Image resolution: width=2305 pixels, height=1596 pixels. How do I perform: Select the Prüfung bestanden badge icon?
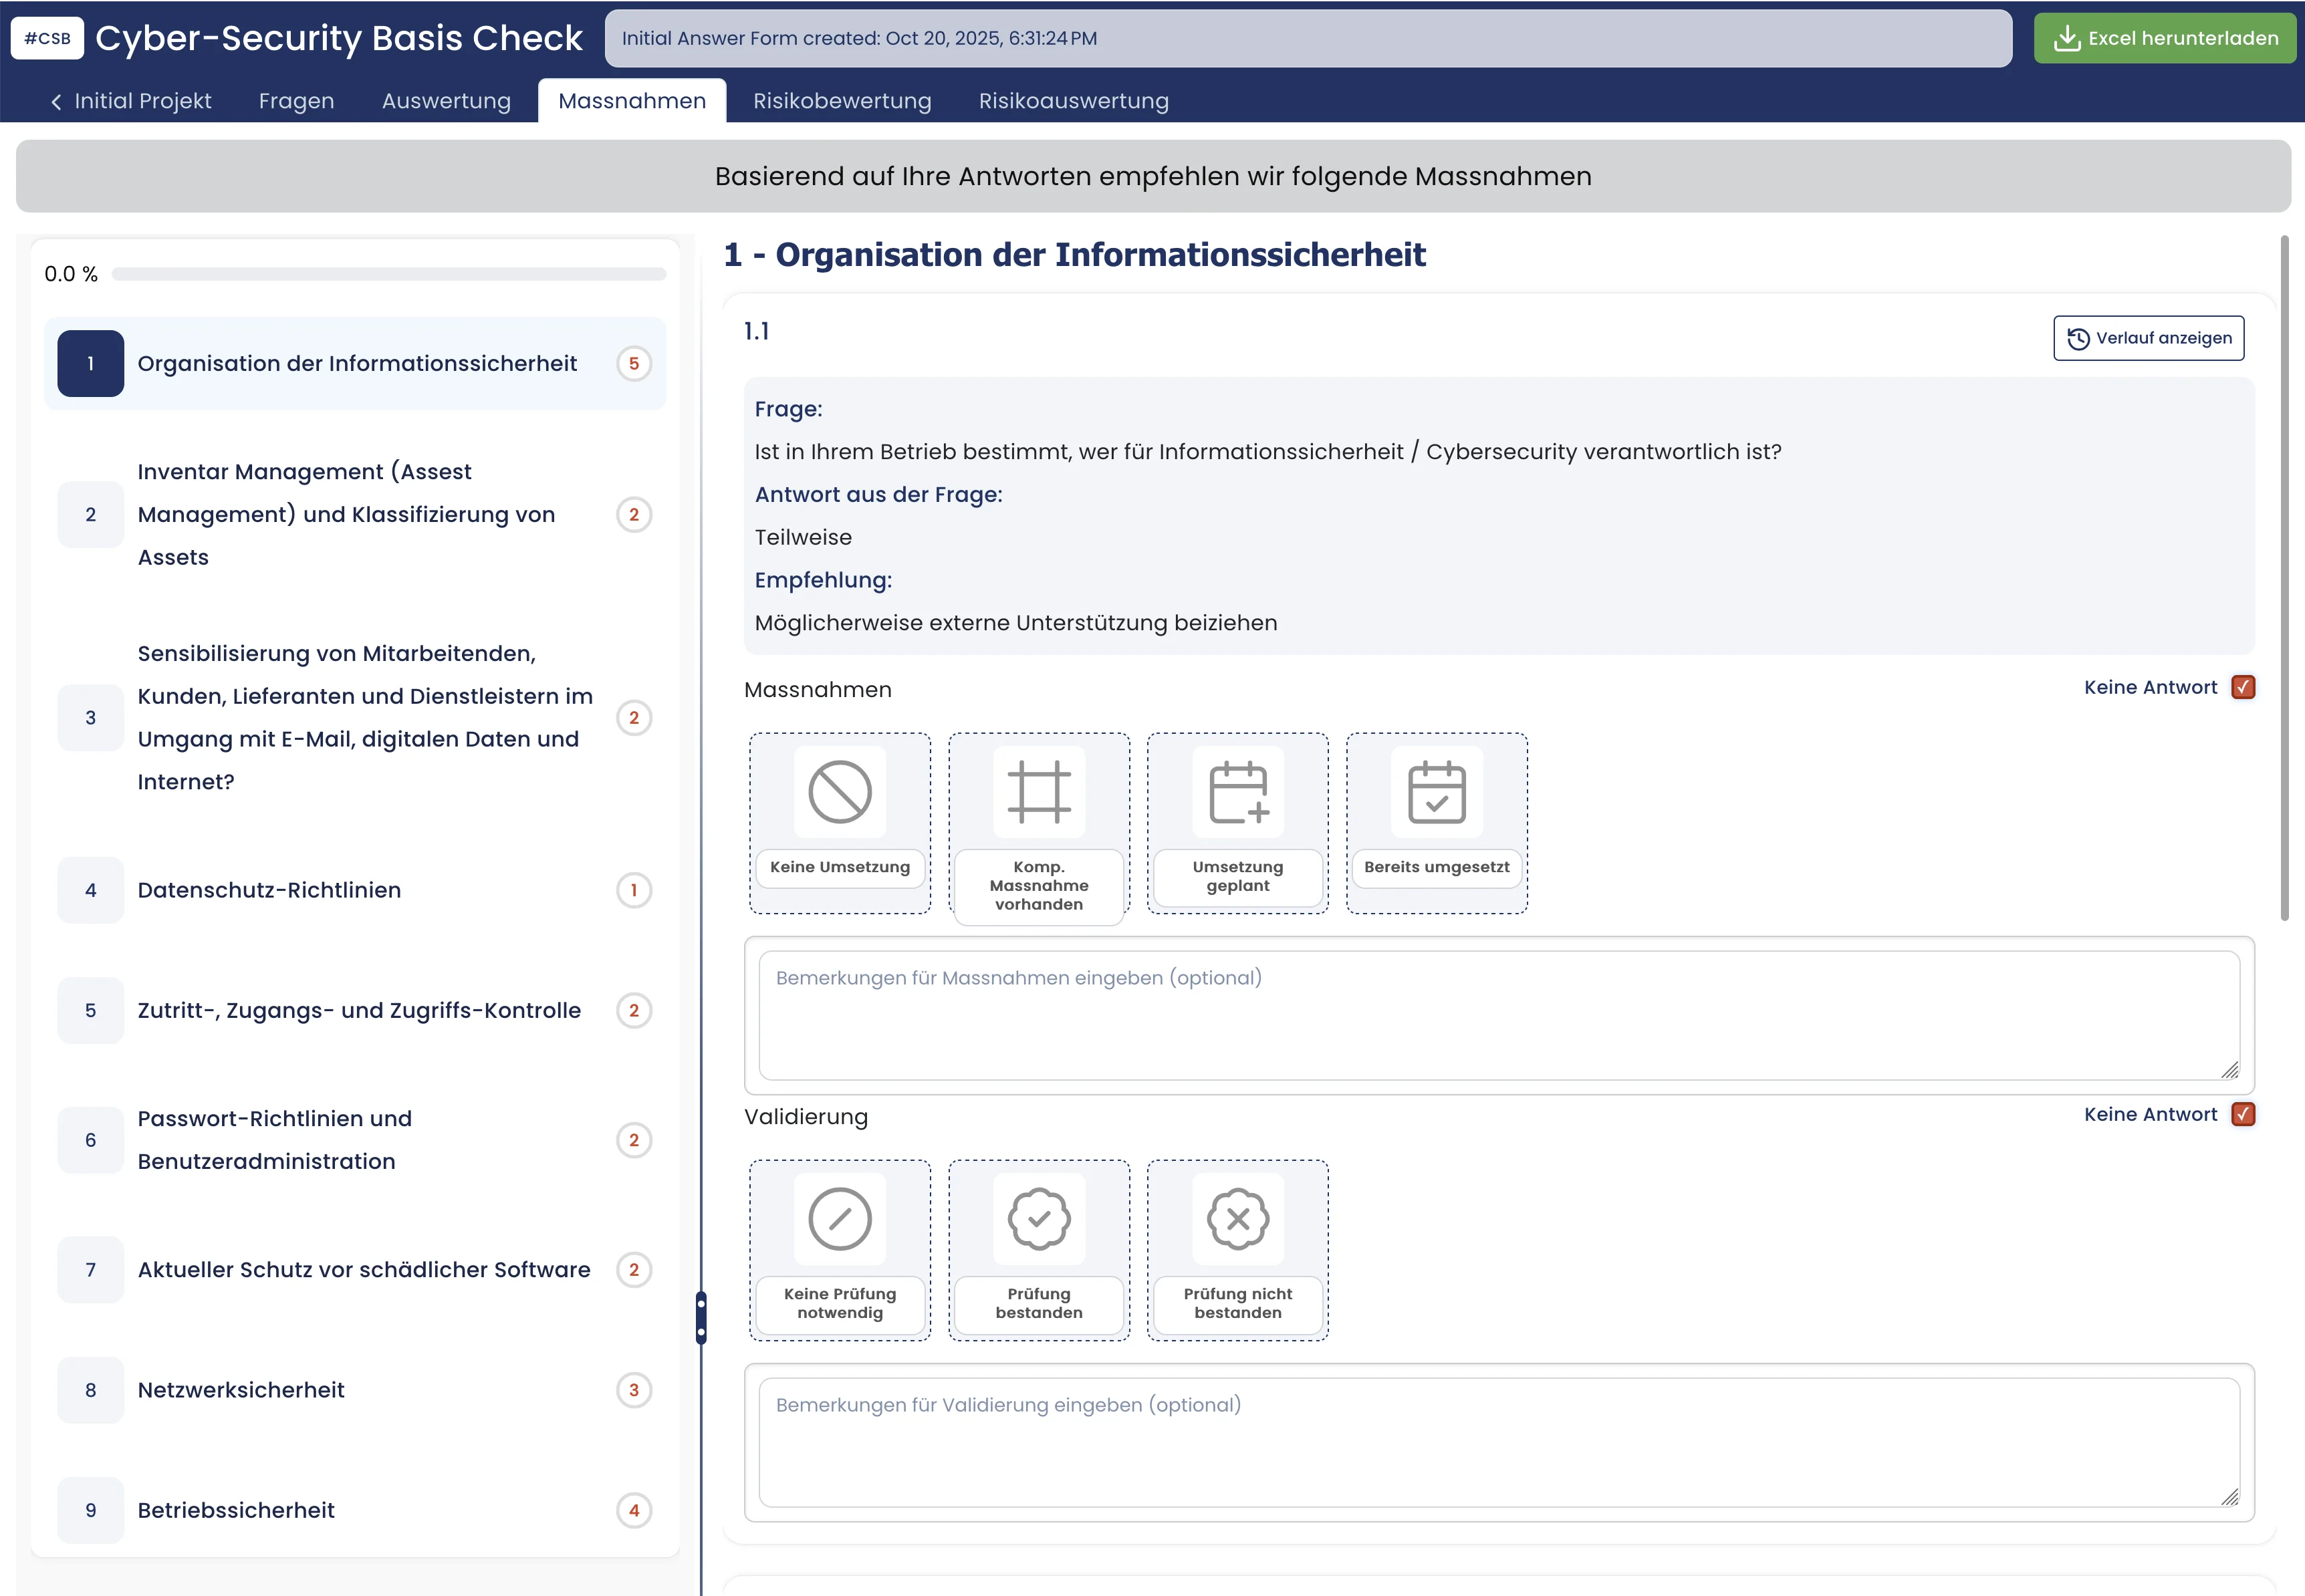1039,1219
